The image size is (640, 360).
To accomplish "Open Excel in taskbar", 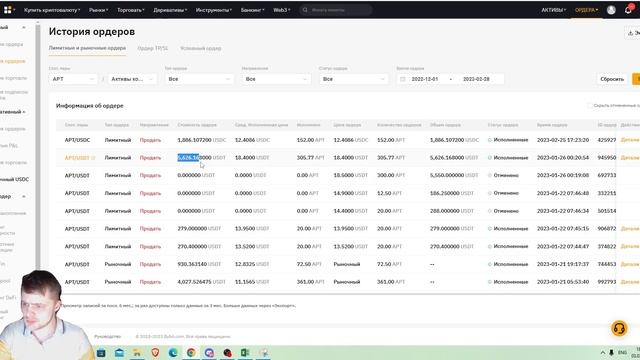I will [245, 352].
